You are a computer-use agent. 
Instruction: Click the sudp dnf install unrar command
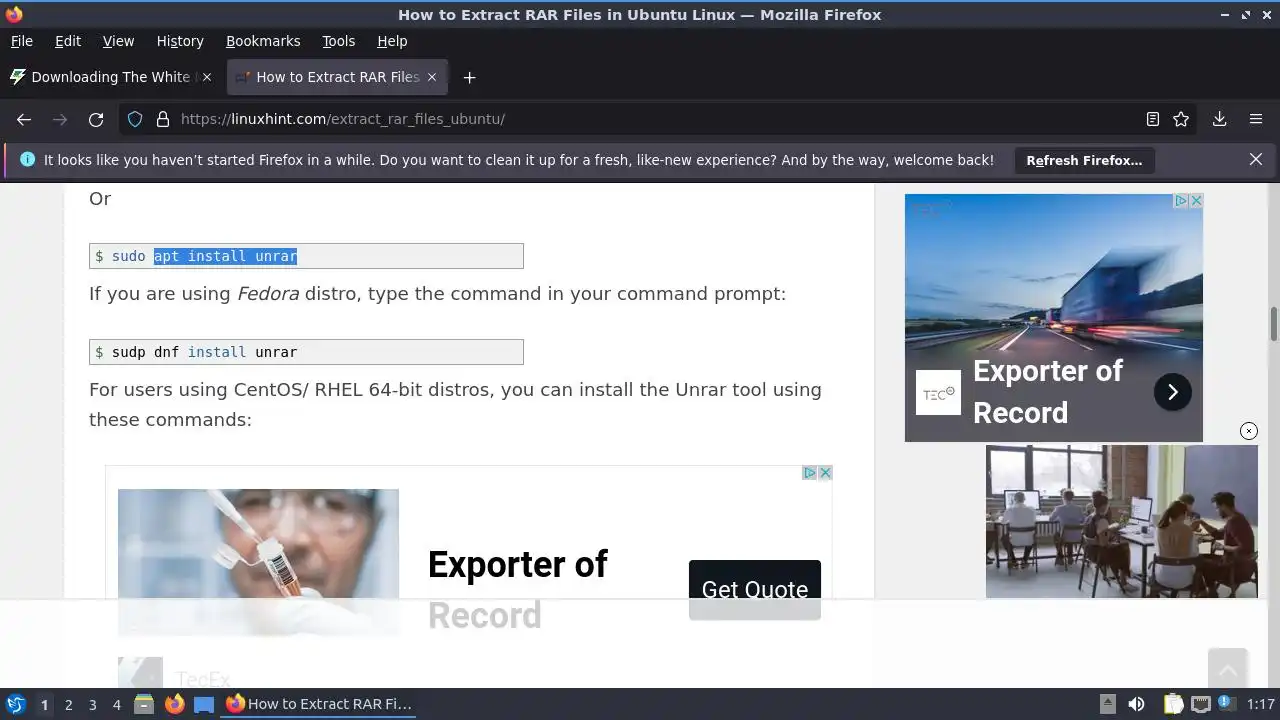[306, 352]
